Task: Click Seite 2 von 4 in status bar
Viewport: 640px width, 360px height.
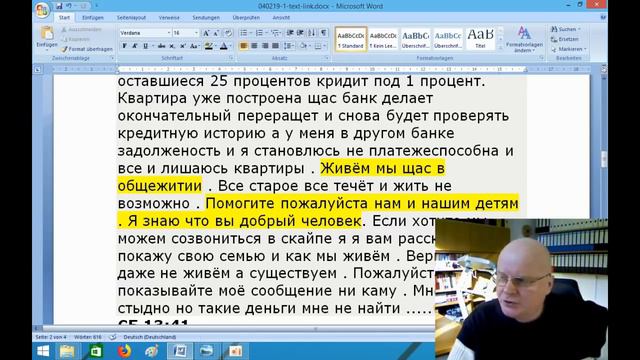Action: tap(51, 337)
